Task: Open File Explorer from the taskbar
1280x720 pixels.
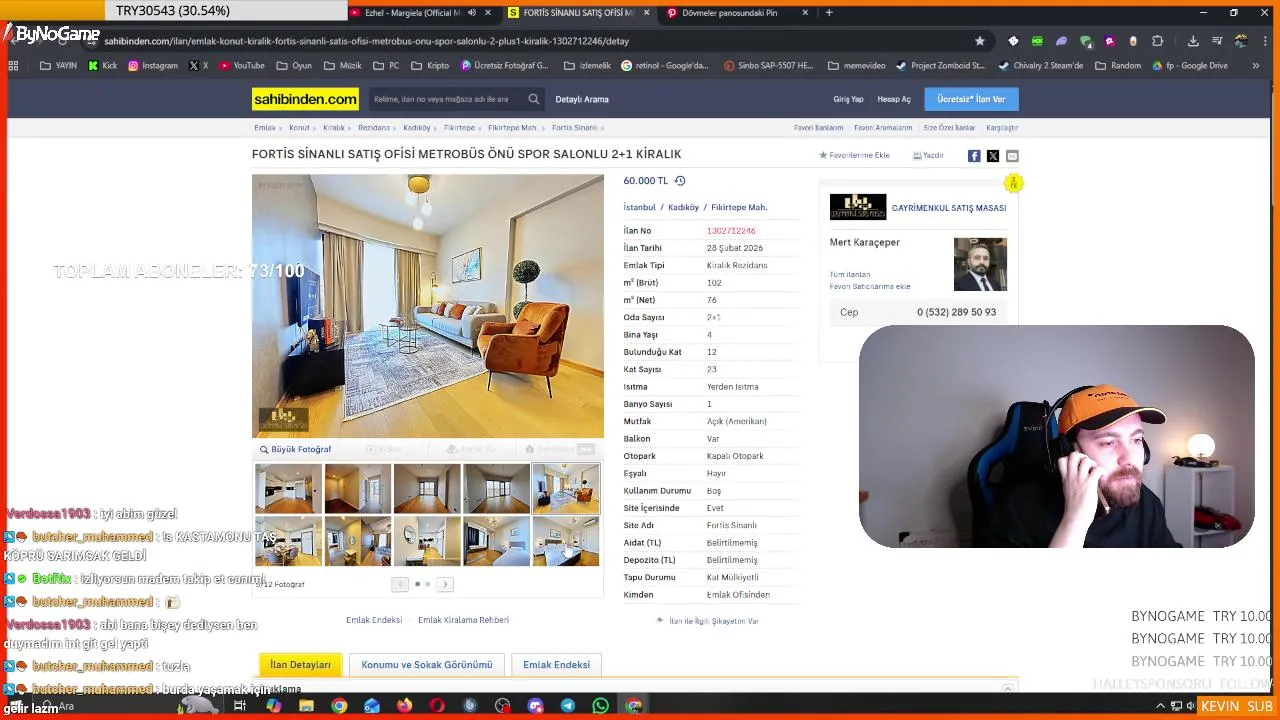Action: pos(306,706)
